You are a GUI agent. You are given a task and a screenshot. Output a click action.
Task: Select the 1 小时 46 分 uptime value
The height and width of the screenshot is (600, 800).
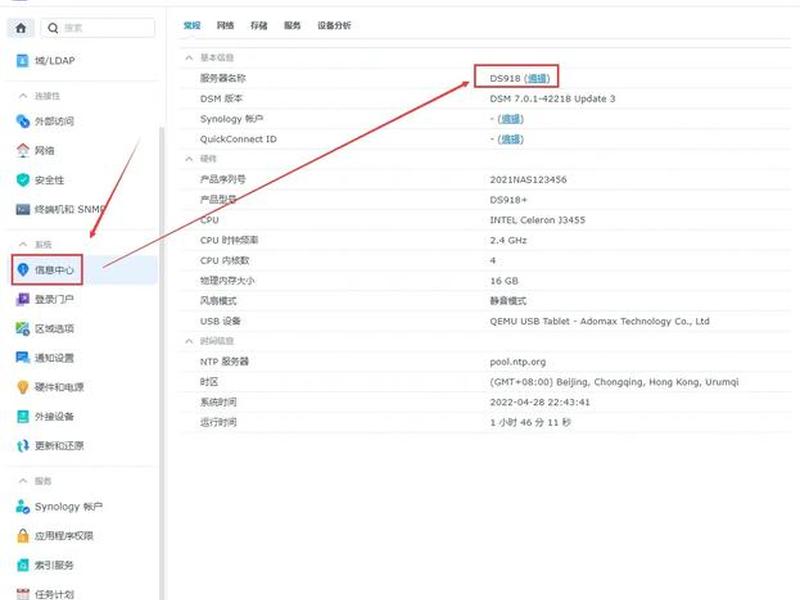tap(530, 422)
